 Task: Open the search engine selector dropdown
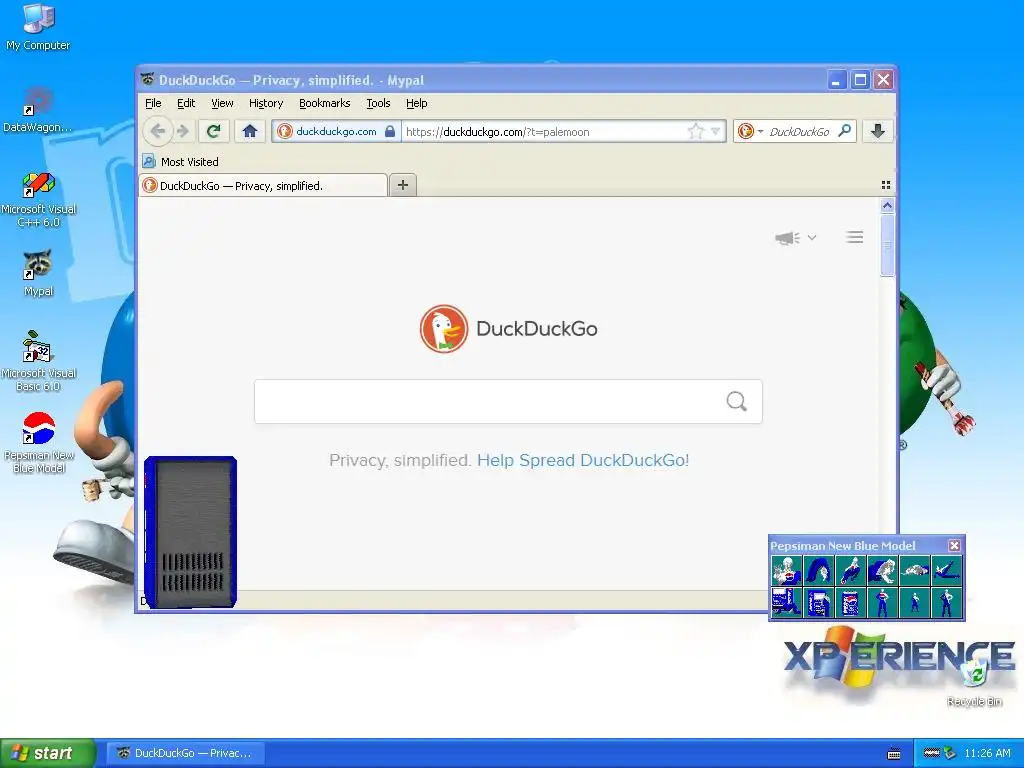(750, 131)
